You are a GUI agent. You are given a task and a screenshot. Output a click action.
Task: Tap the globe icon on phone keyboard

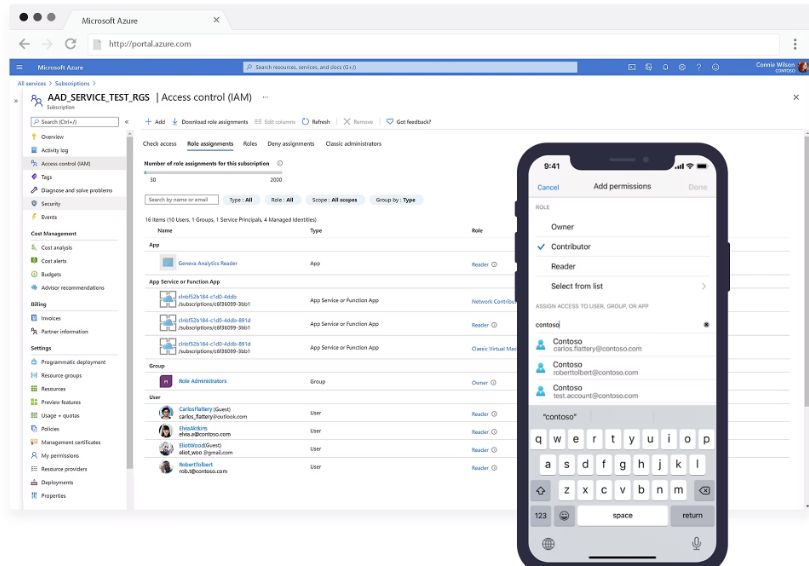[548, 544]
